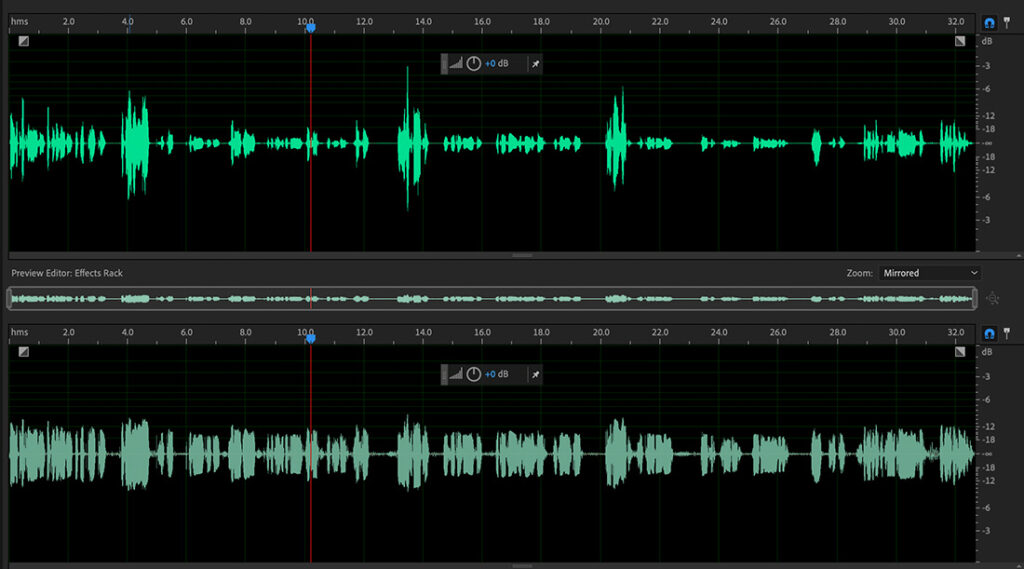Pin the bottom HUD volume overlay

tap(535, 374)
